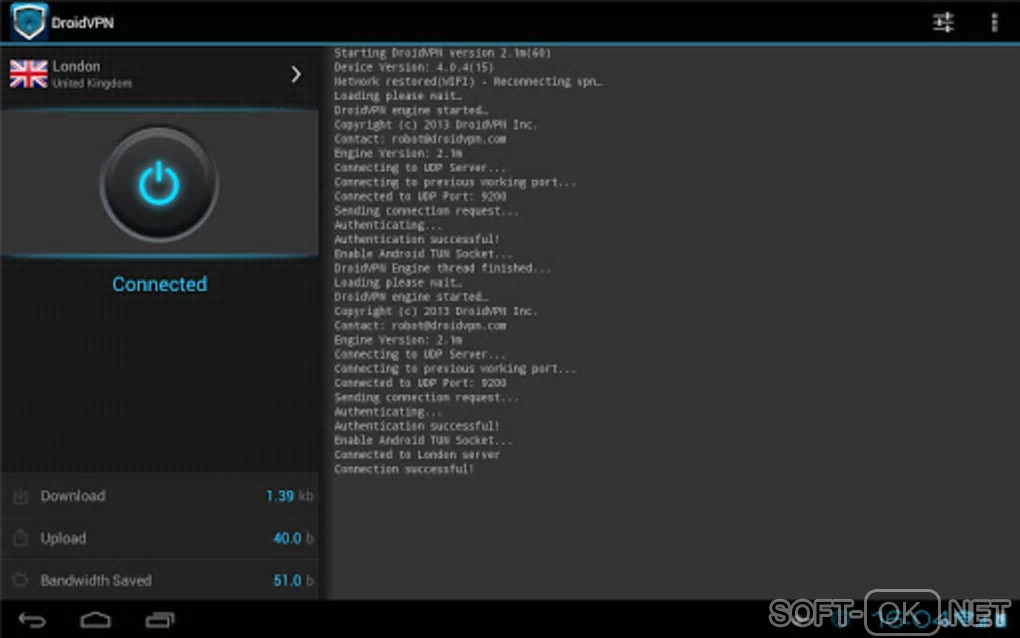The image size is (1020, 638).
Task: Click log line 'Device Version: 4.0.4(15)'
Action: tap(414, 67)
